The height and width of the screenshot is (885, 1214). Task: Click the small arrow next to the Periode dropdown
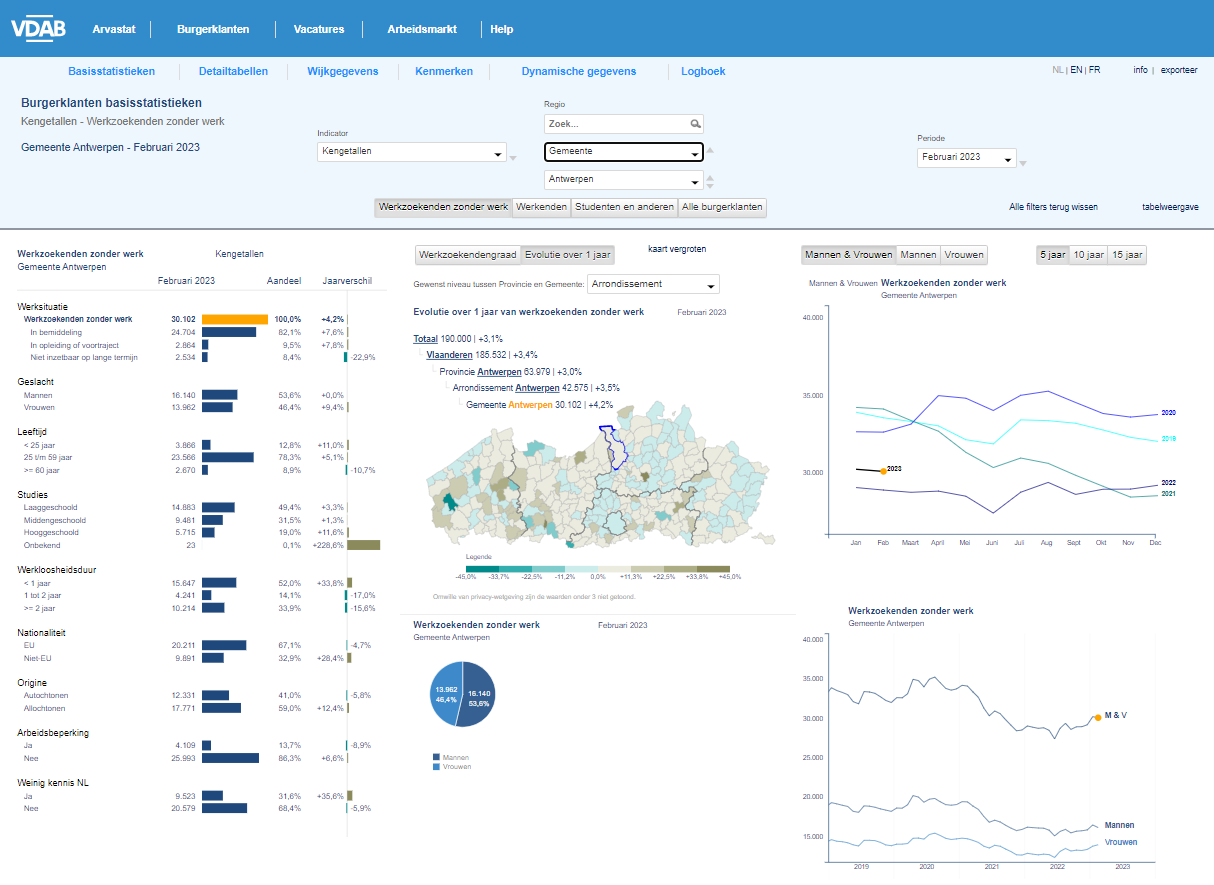(x=1023, y=162)
